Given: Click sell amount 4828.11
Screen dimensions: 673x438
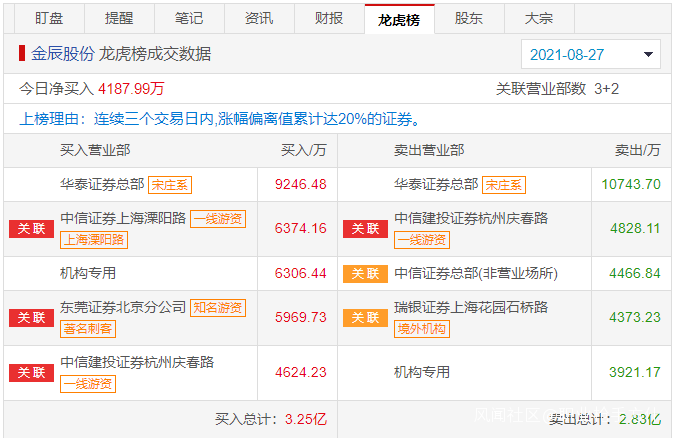Looking at the screenshot, I should pyautogui.click(x=635, y=228).
